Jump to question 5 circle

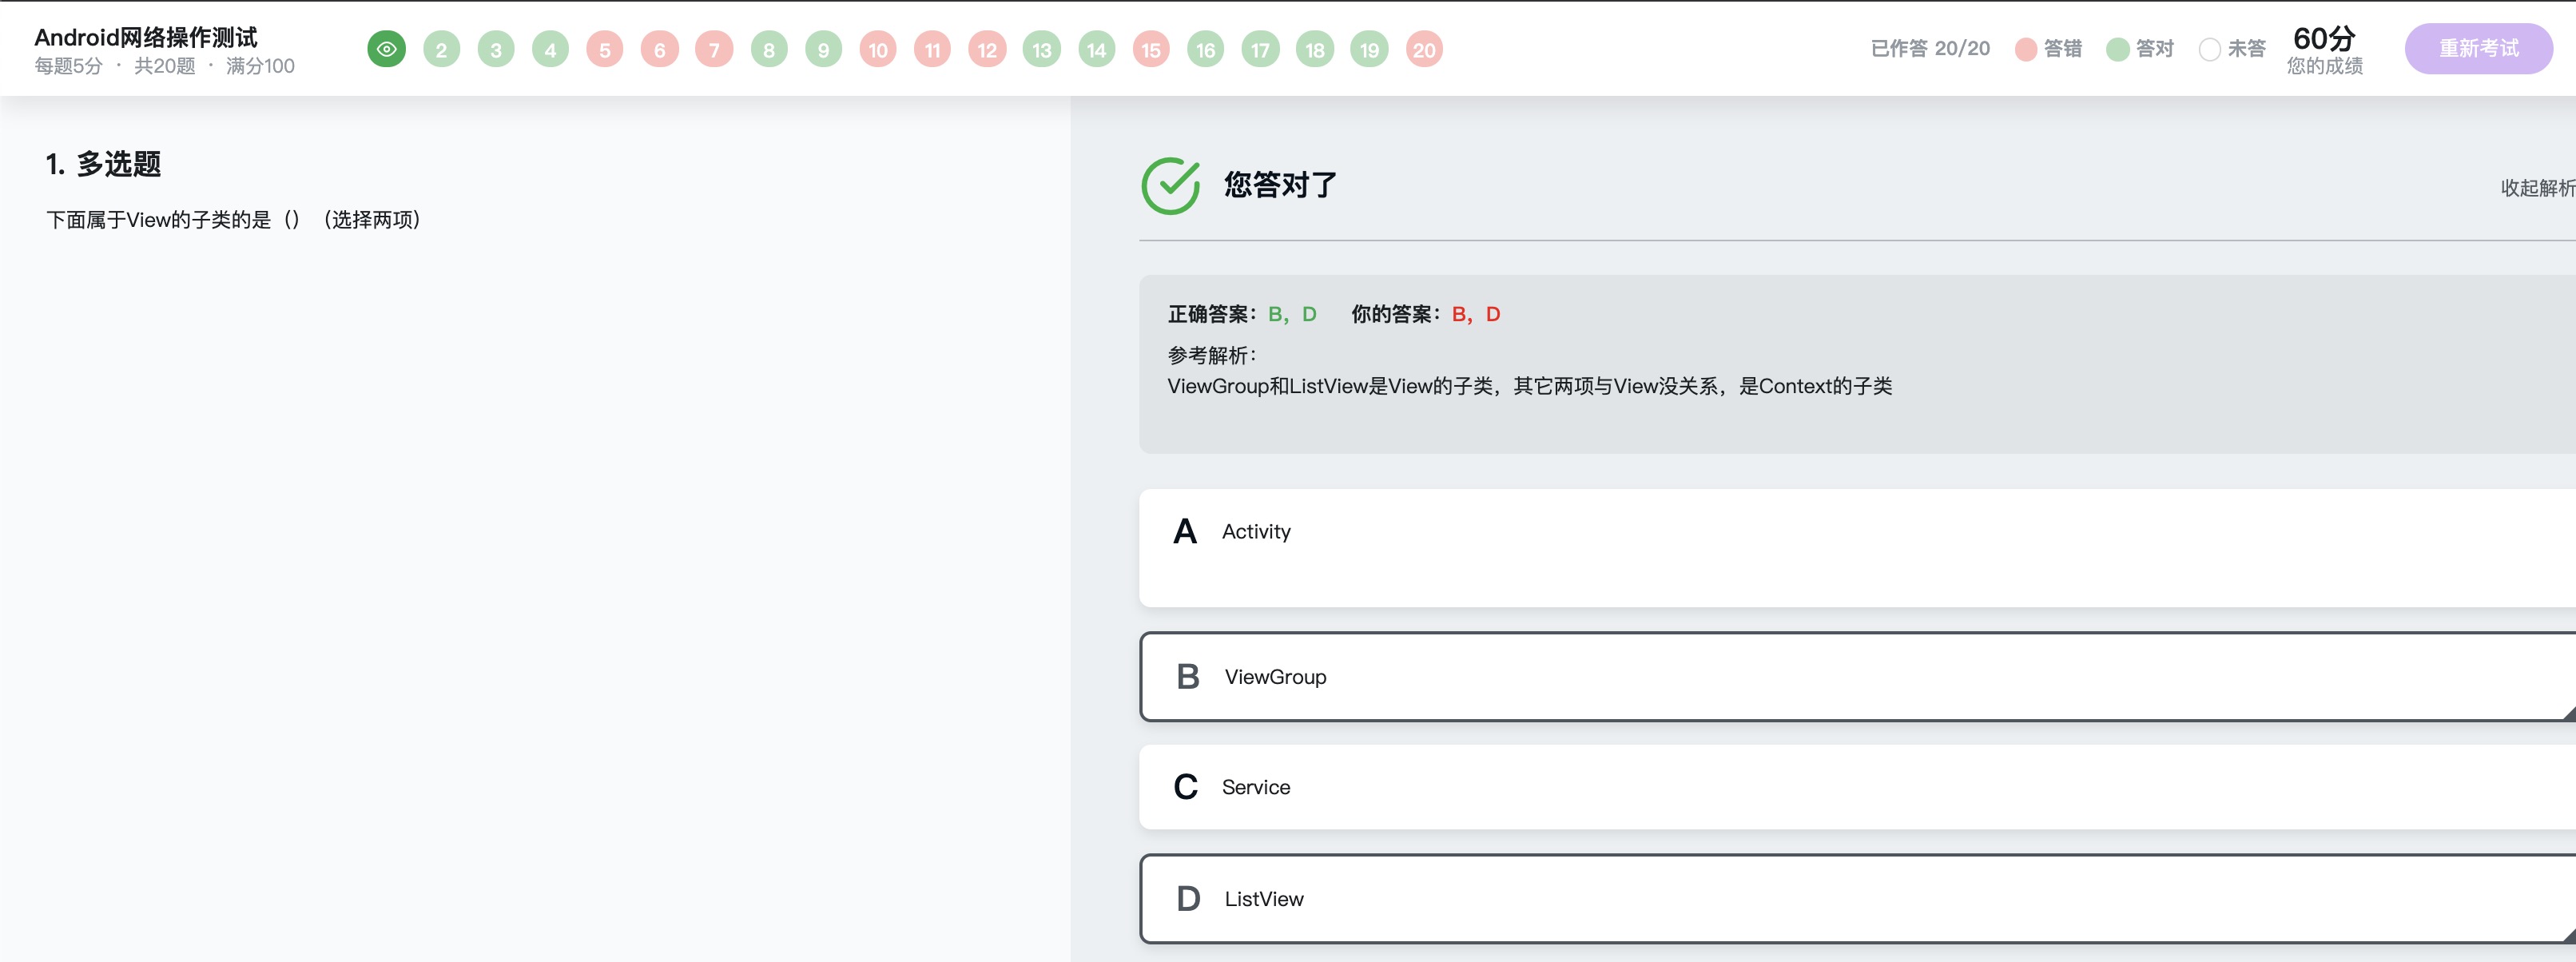point(605,49)
